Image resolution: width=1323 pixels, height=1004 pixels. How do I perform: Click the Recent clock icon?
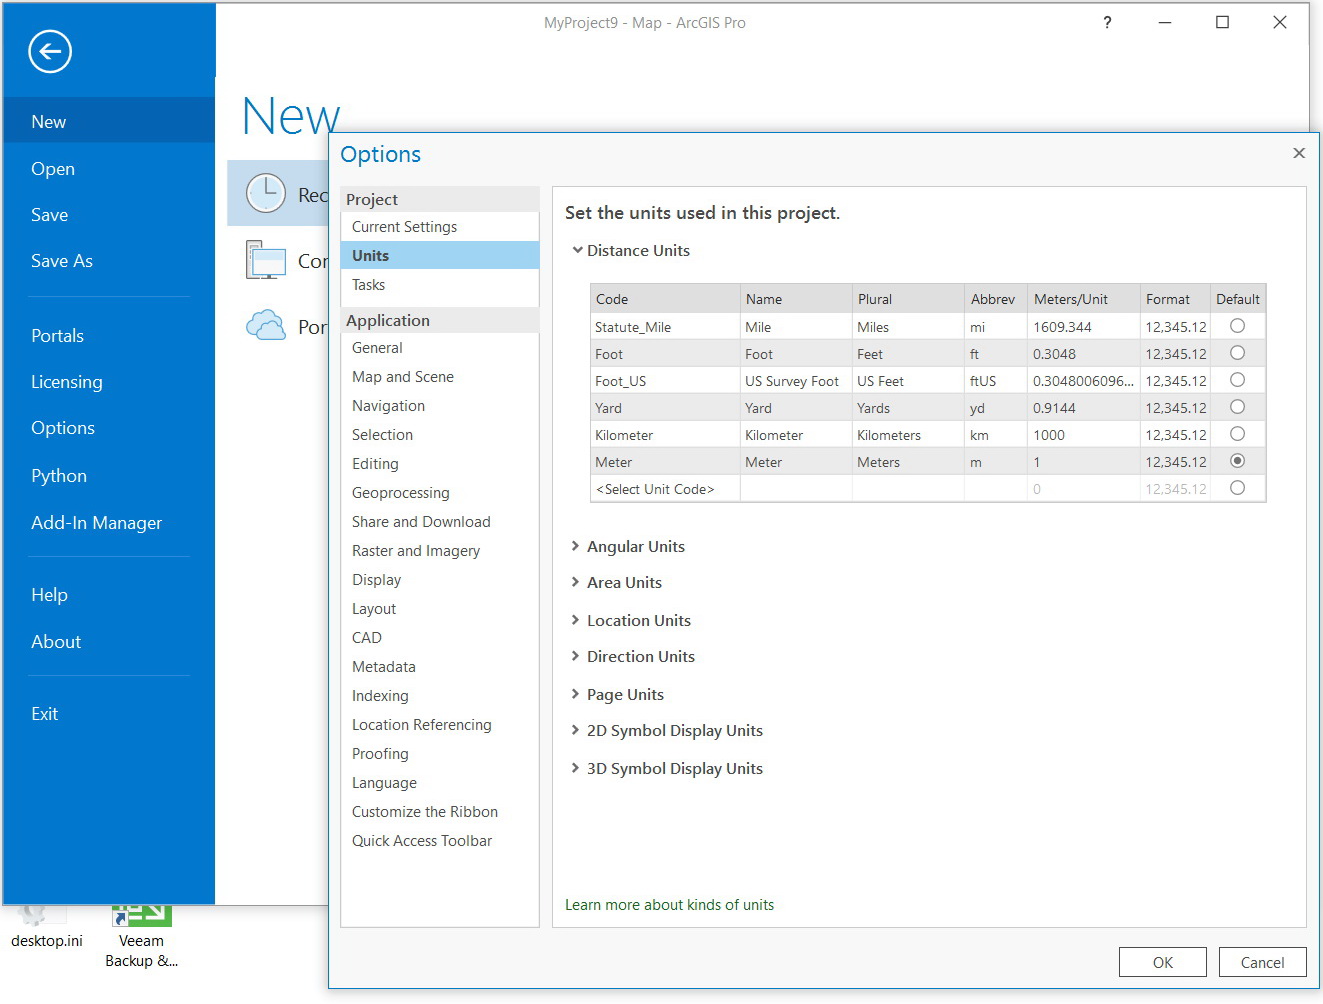click(266, 193)
